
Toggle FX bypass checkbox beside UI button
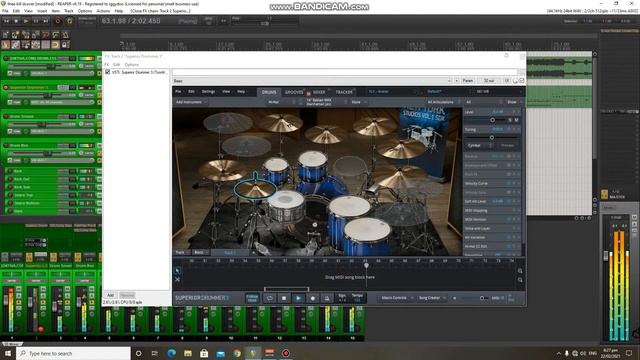[x=522, y=81]
